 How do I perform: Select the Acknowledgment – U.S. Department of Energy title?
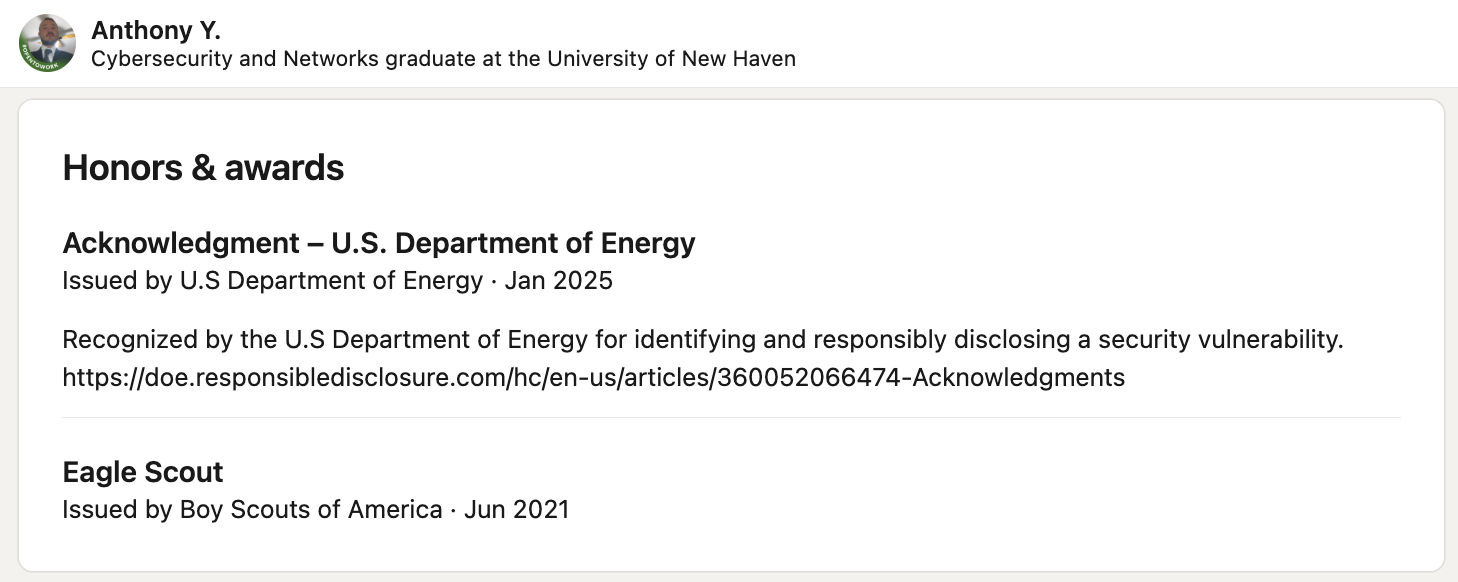[378, 243]
